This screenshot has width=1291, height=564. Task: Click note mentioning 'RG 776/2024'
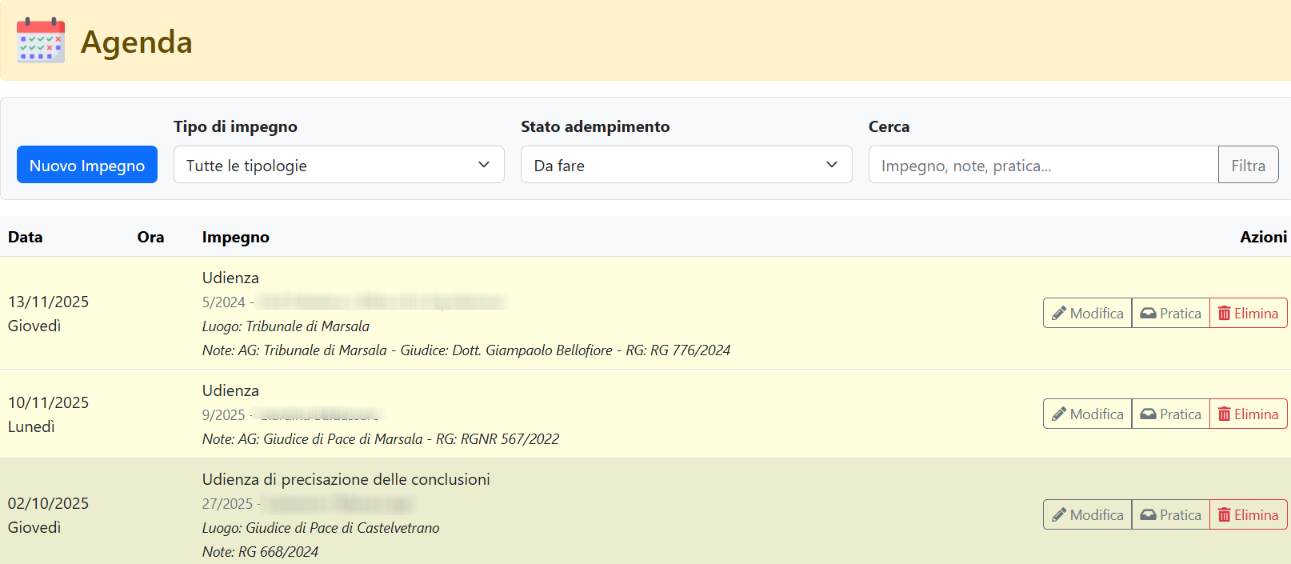(x=466, y=350)
